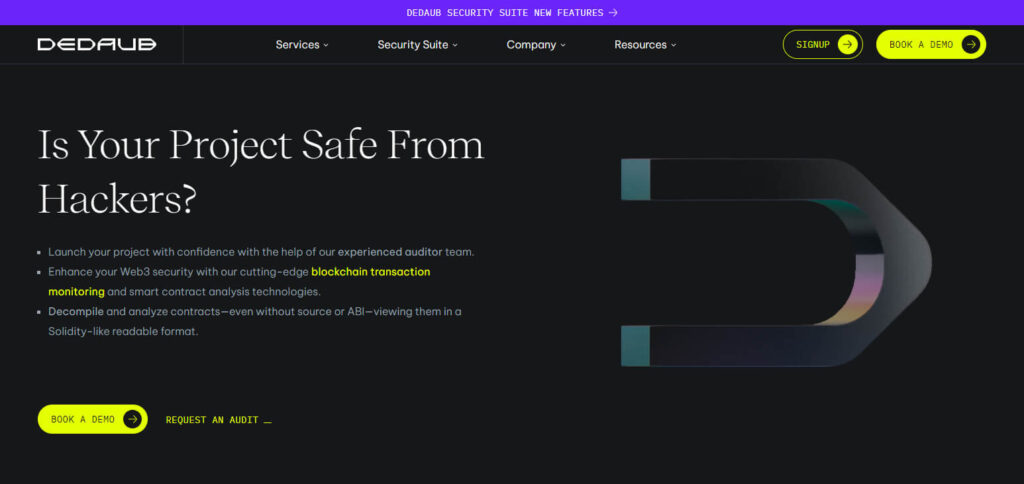Follow the blockchain transaction monitoring link
This screenshot has height=484, width=1024.
click(x=239, y=282)
